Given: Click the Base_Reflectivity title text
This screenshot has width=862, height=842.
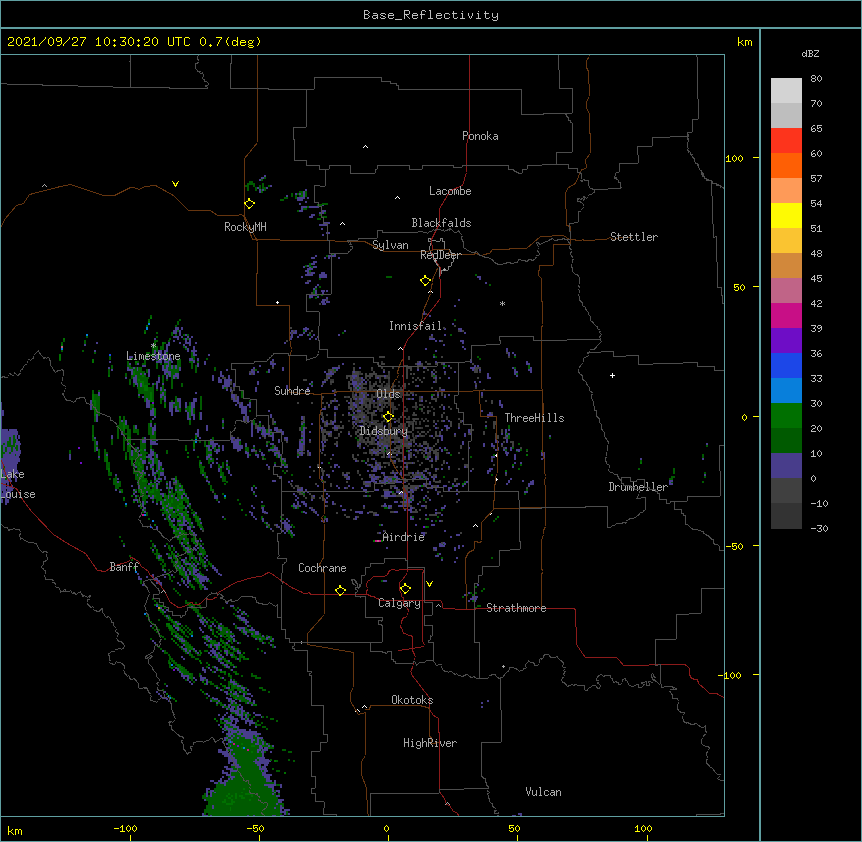Looking at the screenshot, I should click(431, 15).
